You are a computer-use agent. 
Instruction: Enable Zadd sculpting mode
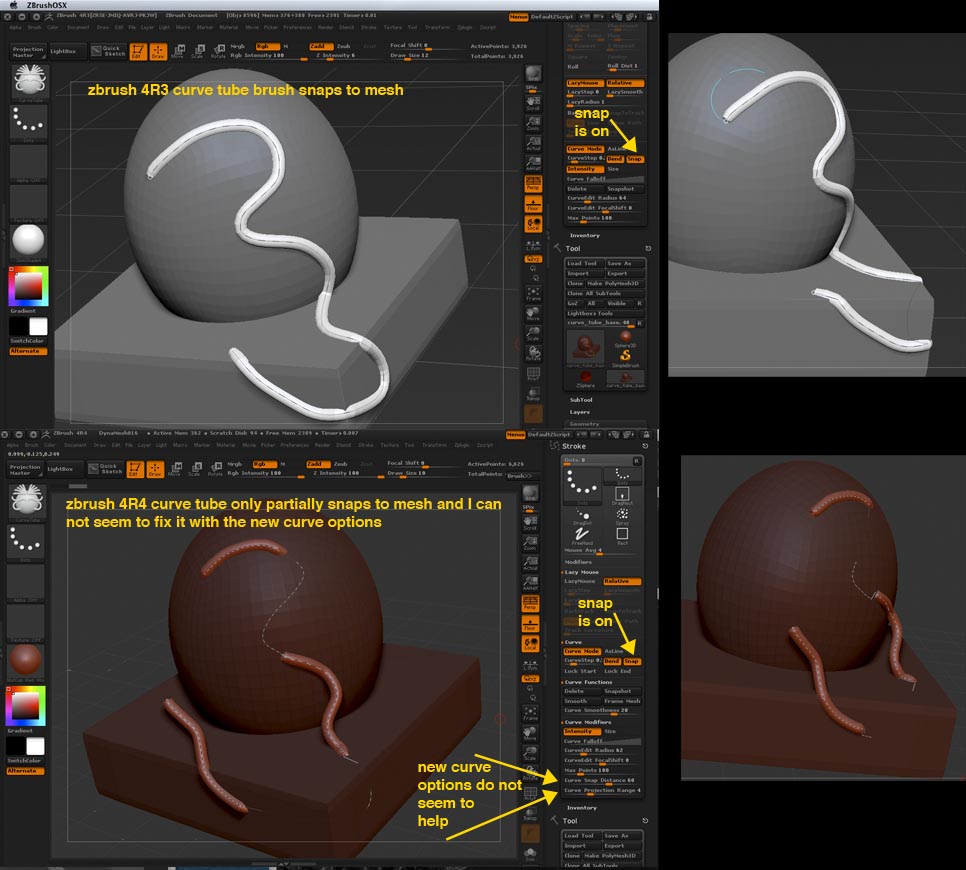[320, 47]
